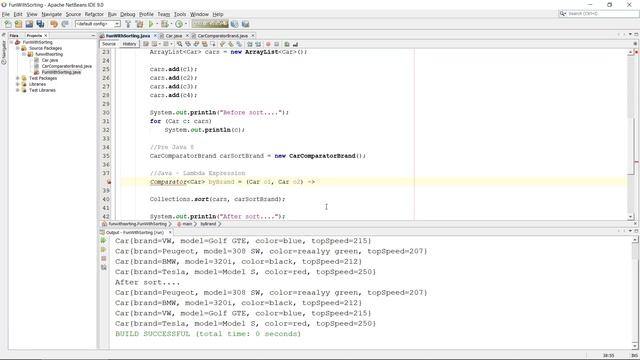
Task: Open Car.java in the project tree
Action: tap(50, 60)
